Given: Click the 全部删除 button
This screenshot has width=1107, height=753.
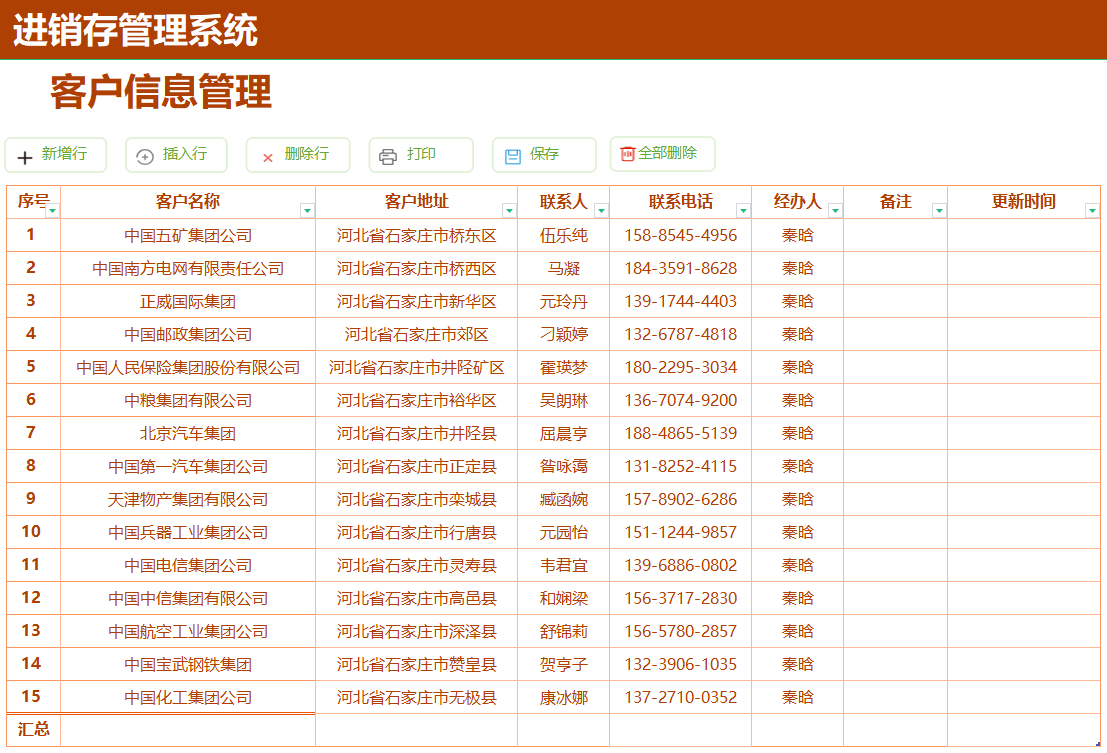Looking at the screenshot, I should (x=662, y=153).
